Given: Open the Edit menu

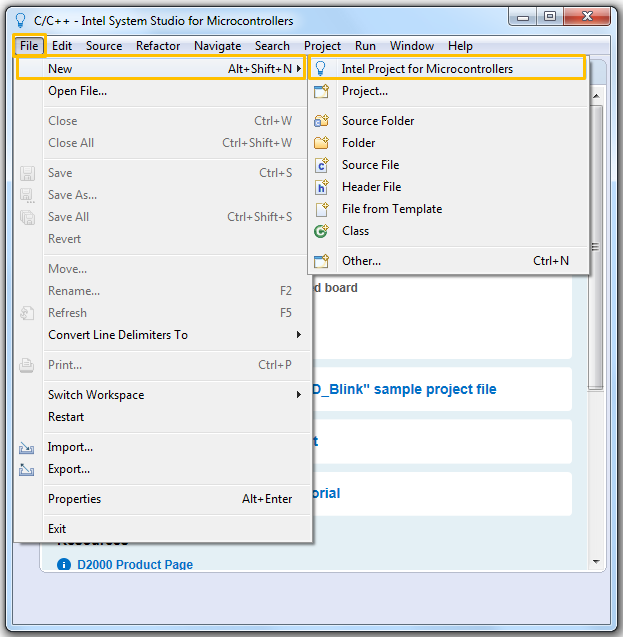Looking at the screenshot, I should pyautogui.click(x=62, y=46).
